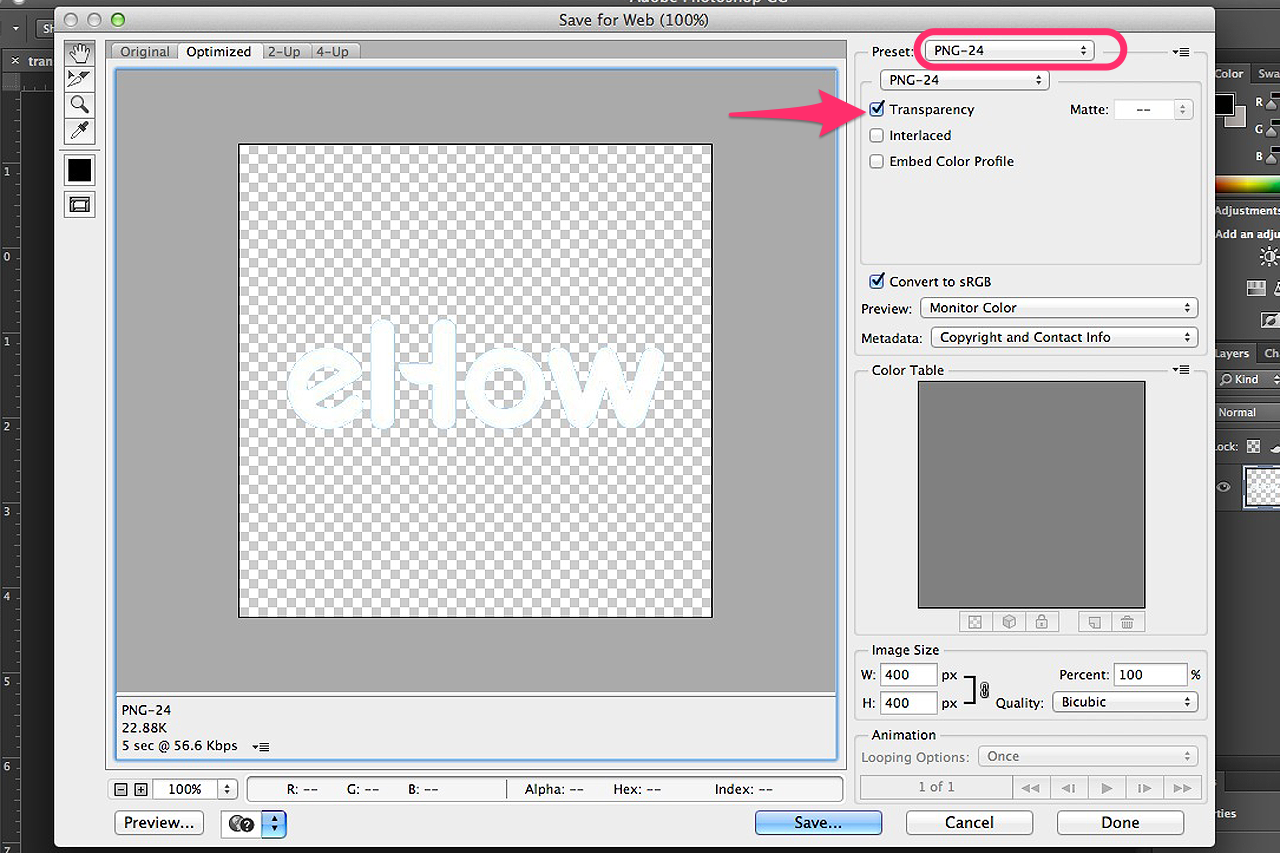1280x853 pixels.
Task: Click the eHow image preview canvas
Action: coord(475,381)
